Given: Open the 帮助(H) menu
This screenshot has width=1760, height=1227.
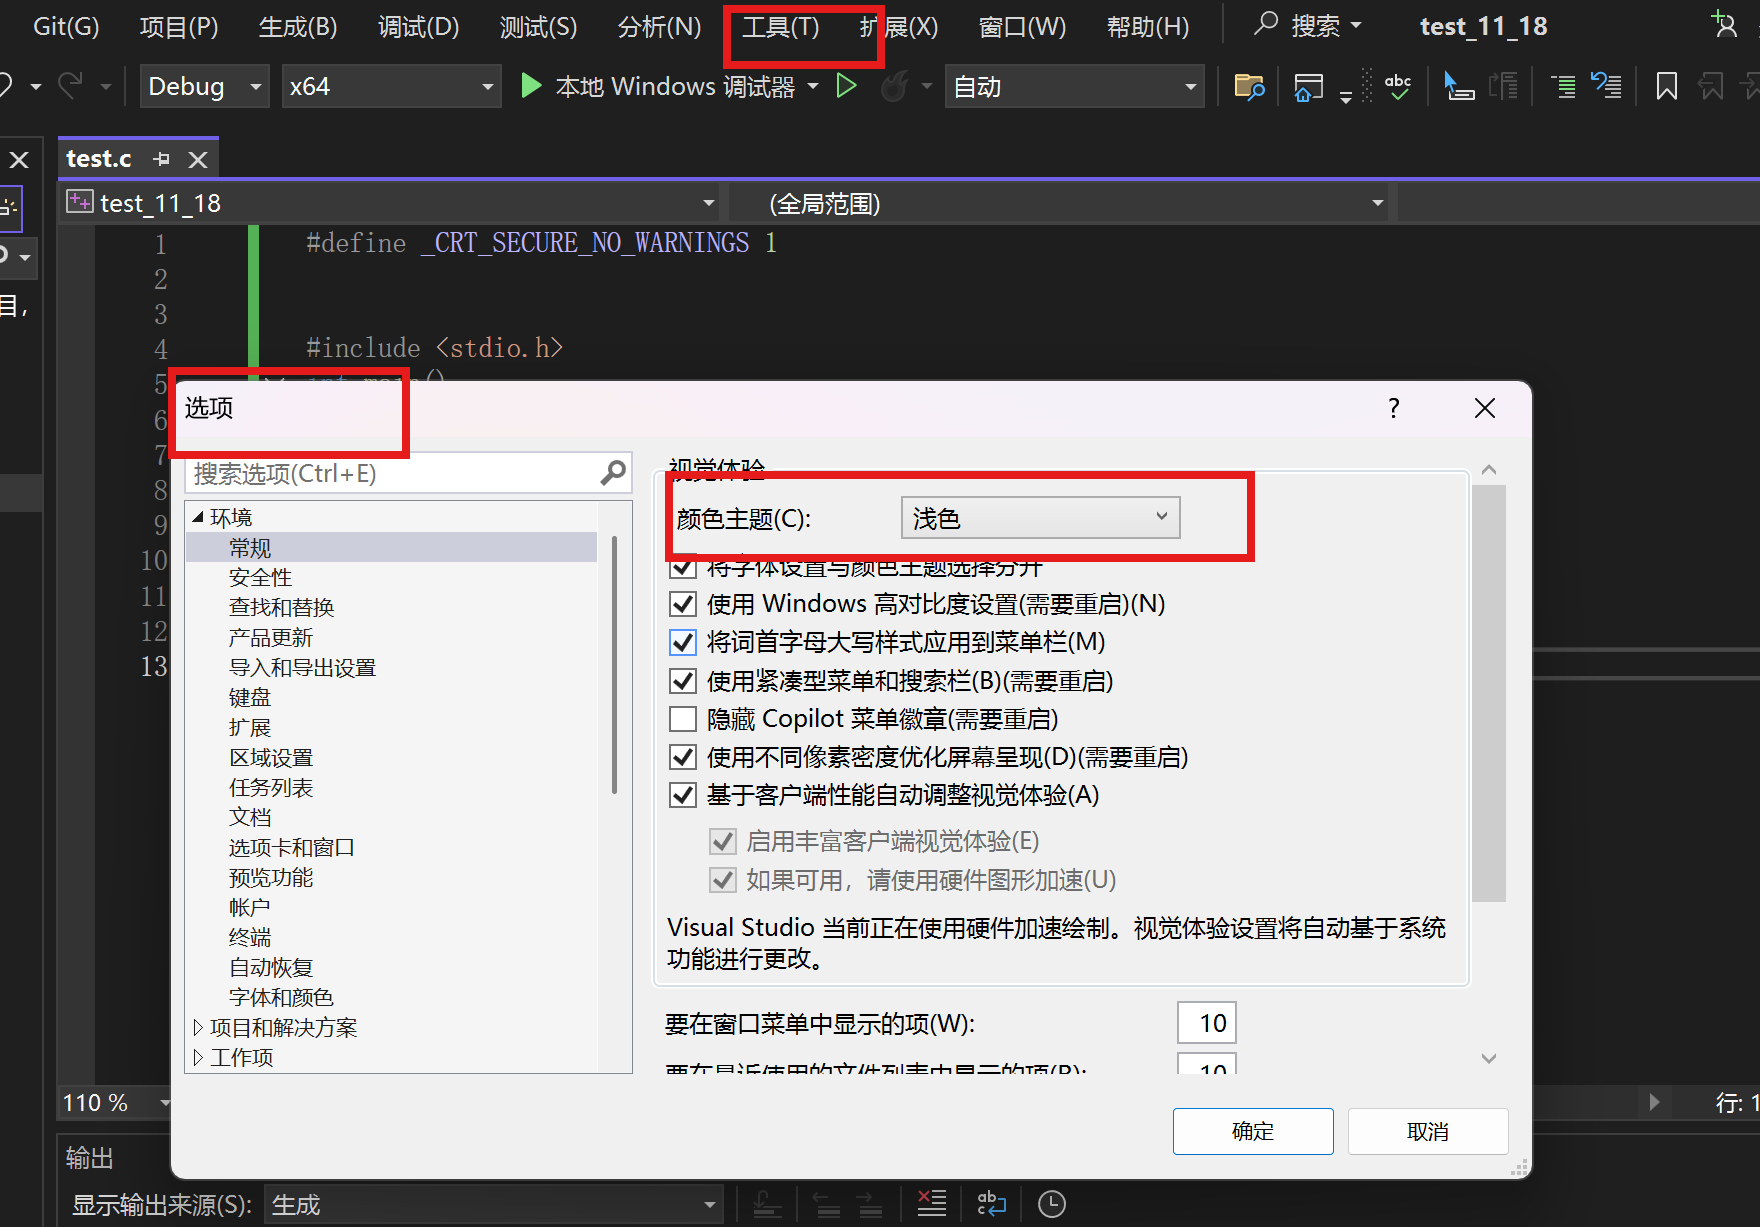Looking at the screenshot, I should 1148,26.
